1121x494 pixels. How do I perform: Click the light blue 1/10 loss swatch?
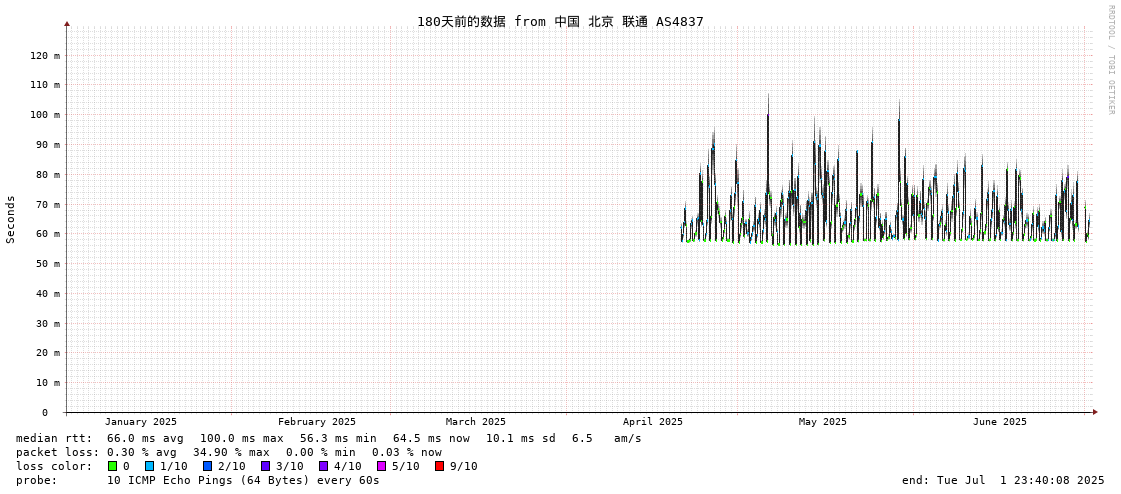pos(149,466)
